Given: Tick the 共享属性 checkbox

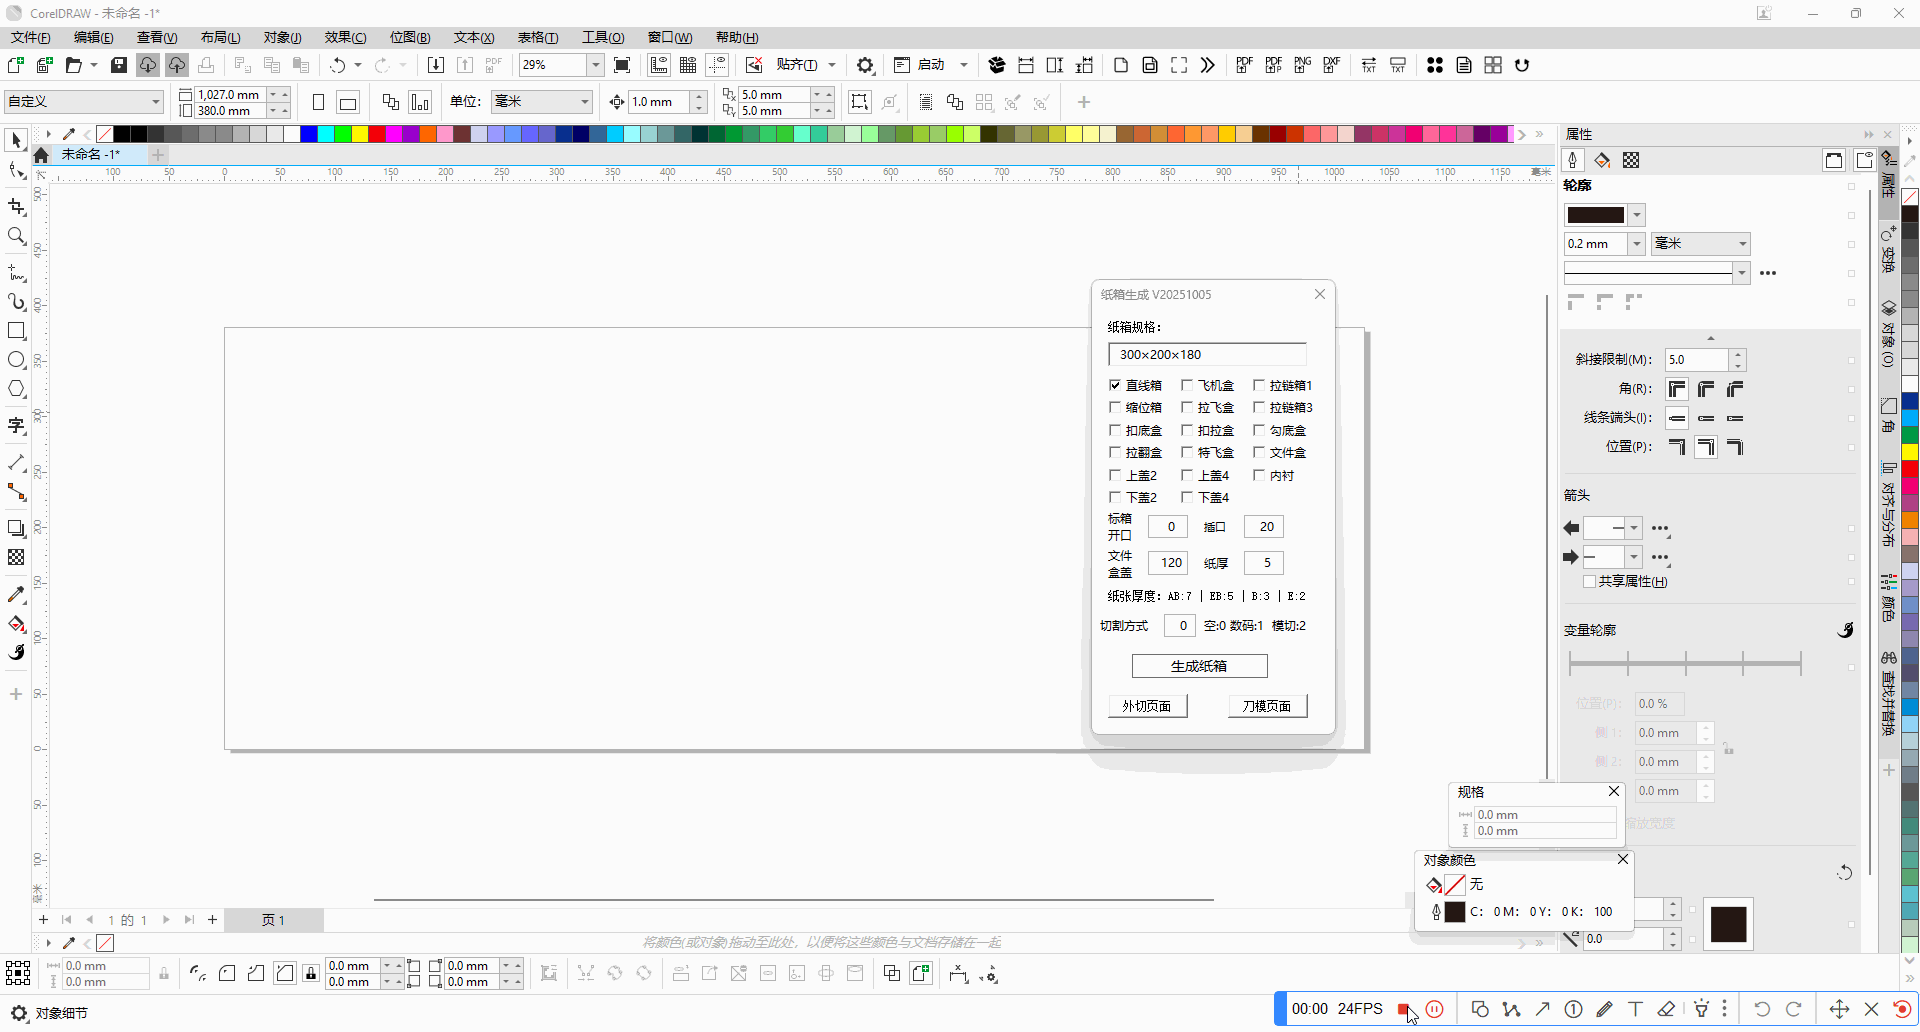Looking at the screenshot, I should (x=1589, y=581).
